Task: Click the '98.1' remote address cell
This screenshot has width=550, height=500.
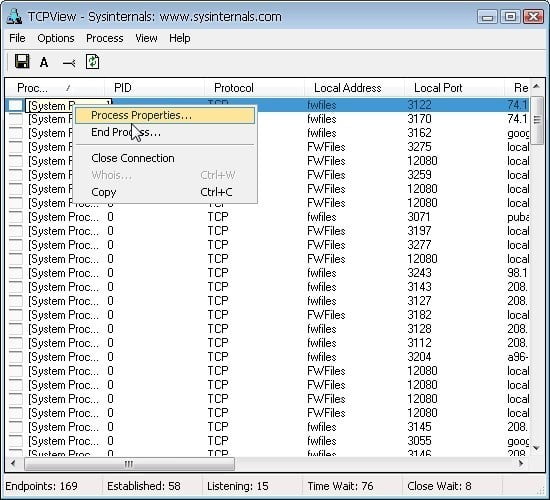Action: point(517,273)
